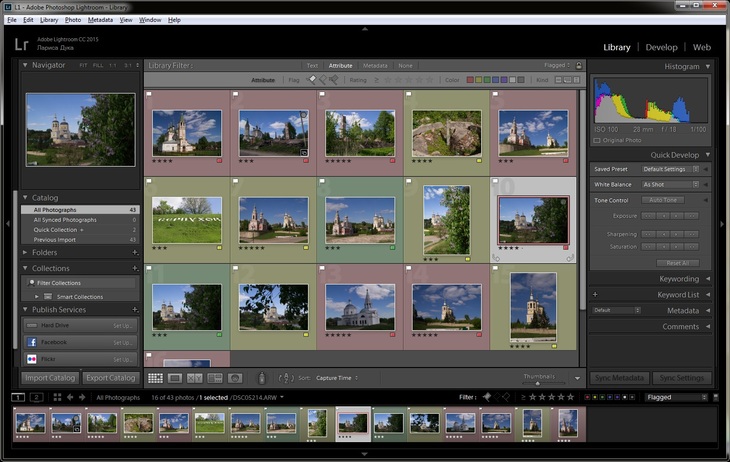
Task: Open toolbar content dropdown arrow
Action: (577, 378)
